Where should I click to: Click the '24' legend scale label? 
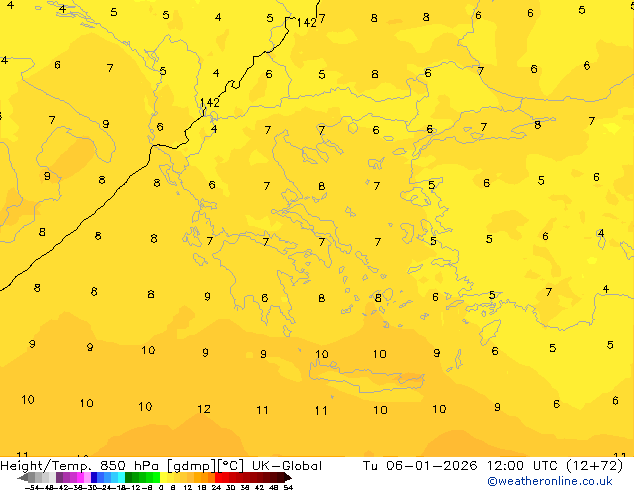[216, 487]
